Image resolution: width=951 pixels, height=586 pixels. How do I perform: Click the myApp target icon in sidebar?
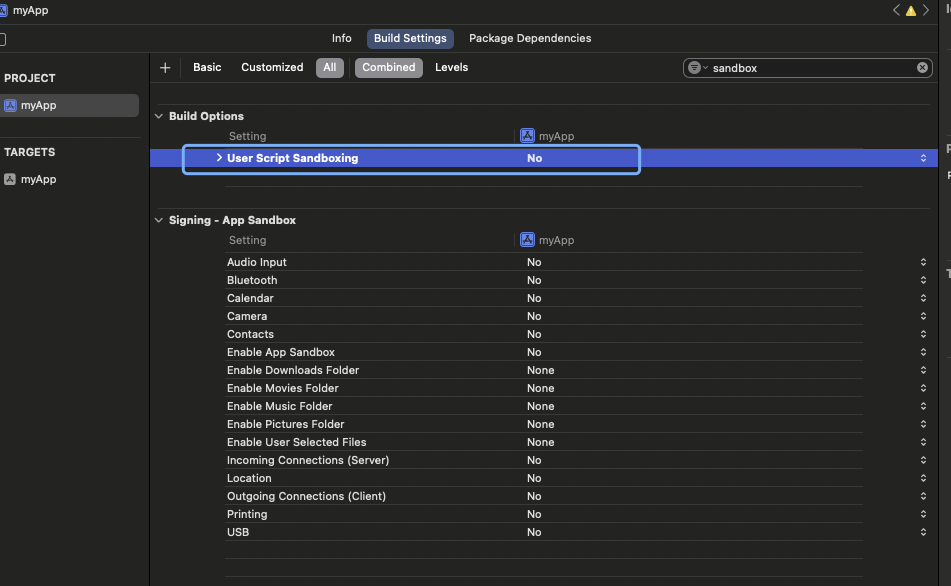coord(10,180)
